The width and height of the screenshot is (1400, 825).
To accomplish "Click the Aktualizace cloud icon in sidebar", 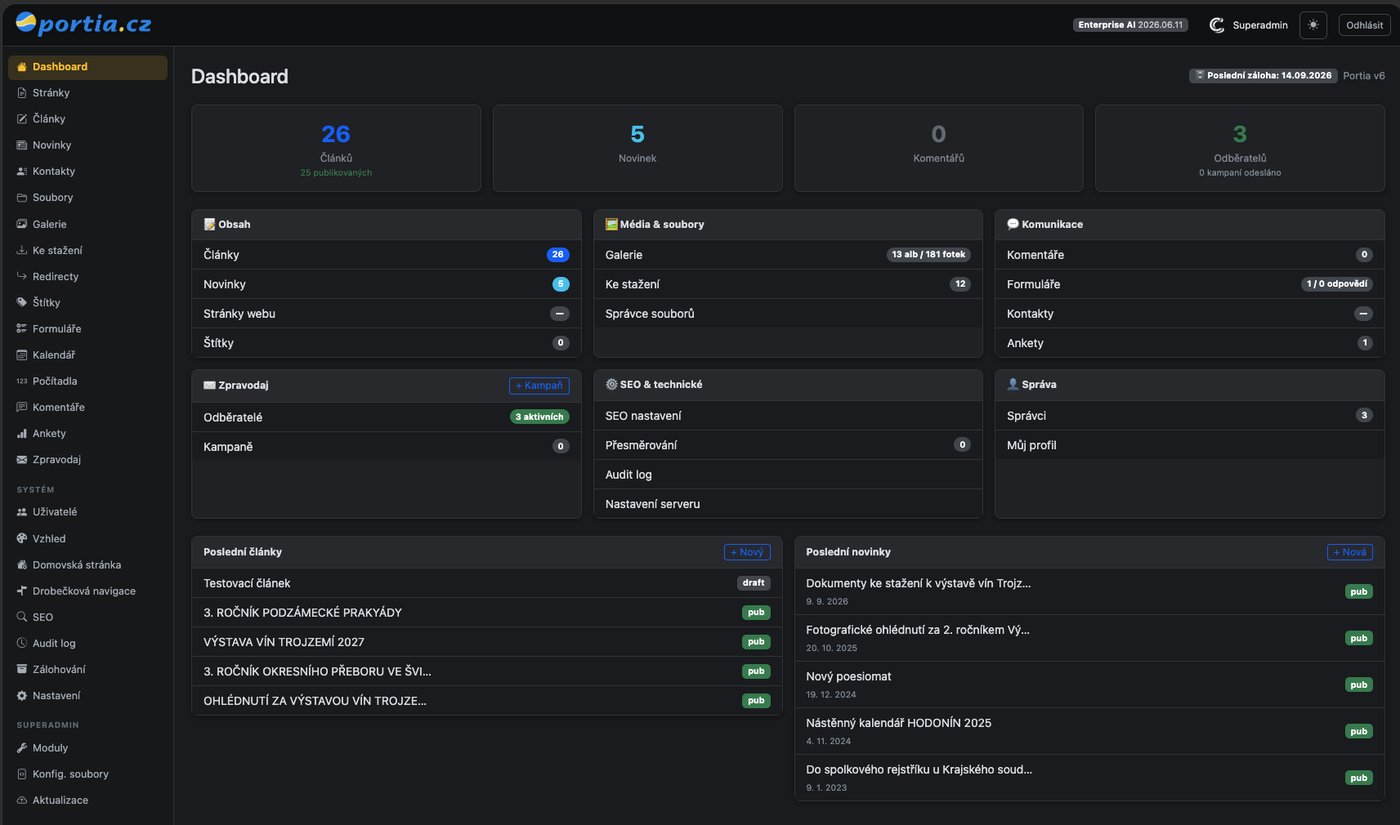I will tap(22, 800).
